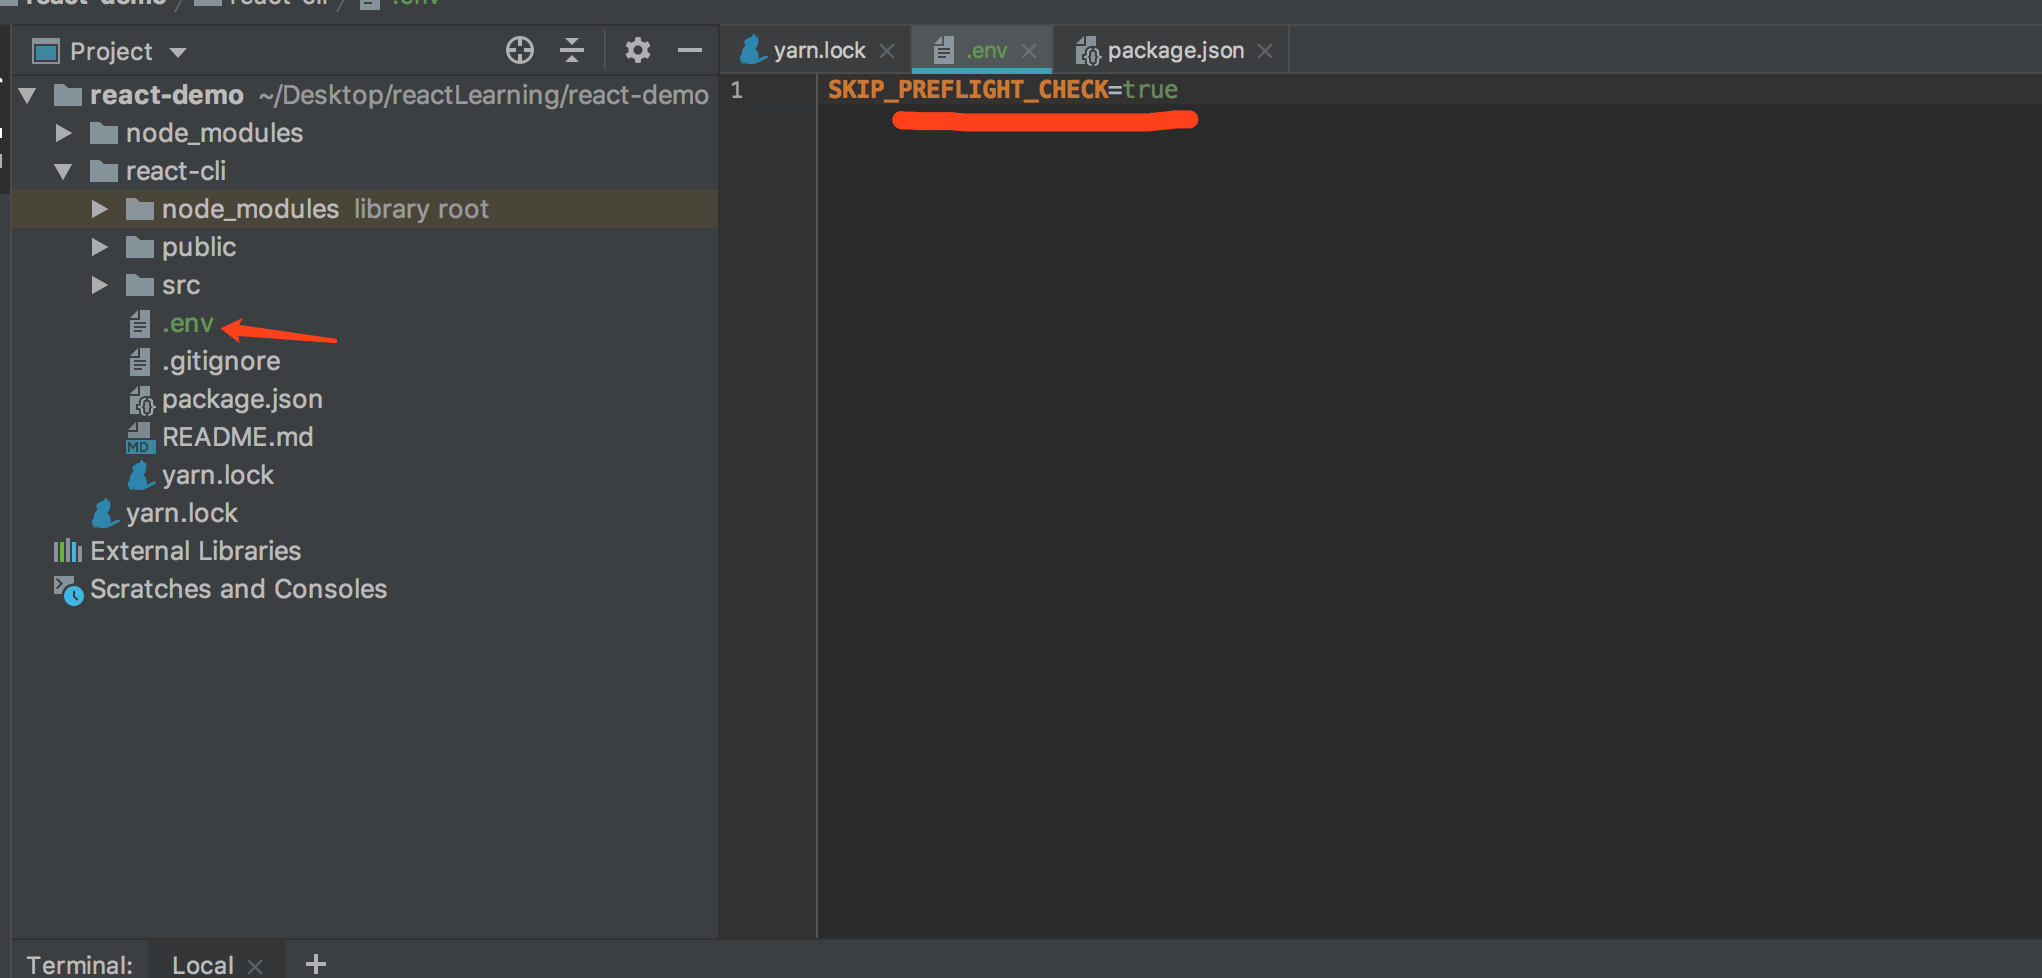
Task: Click the react-cli folder icon
Action: (104, 171)
